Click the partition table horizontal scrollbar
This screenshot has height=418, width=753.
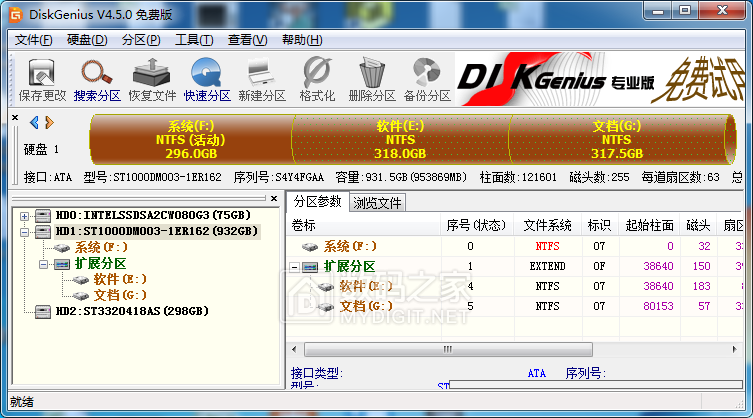tap(440, 350)
